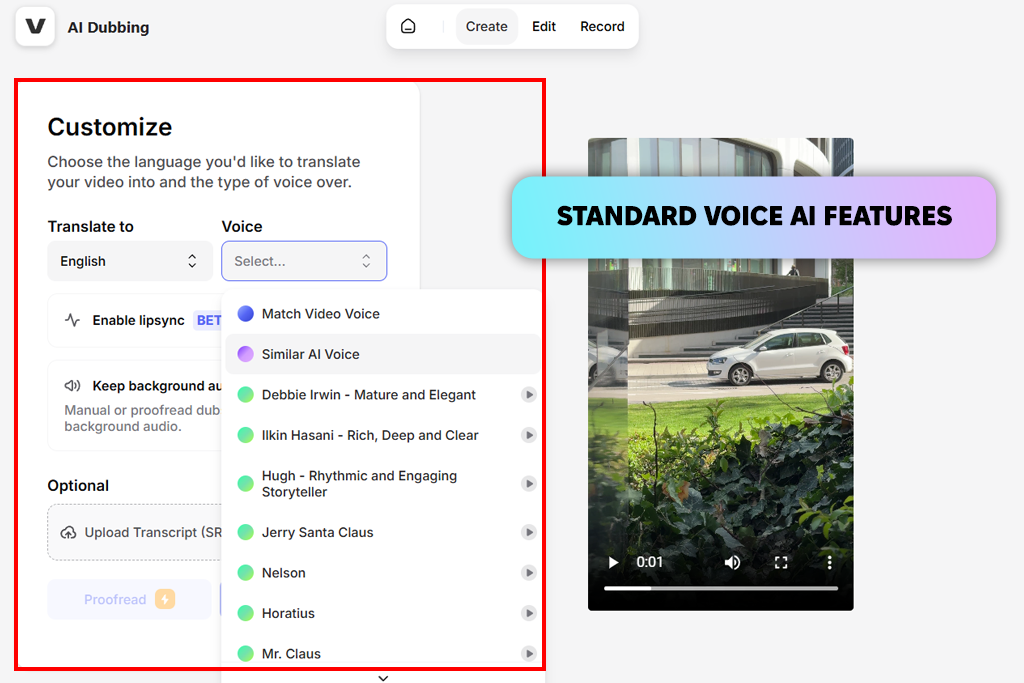Click the lightning bolt badge on Proofread

click(165, 599)
